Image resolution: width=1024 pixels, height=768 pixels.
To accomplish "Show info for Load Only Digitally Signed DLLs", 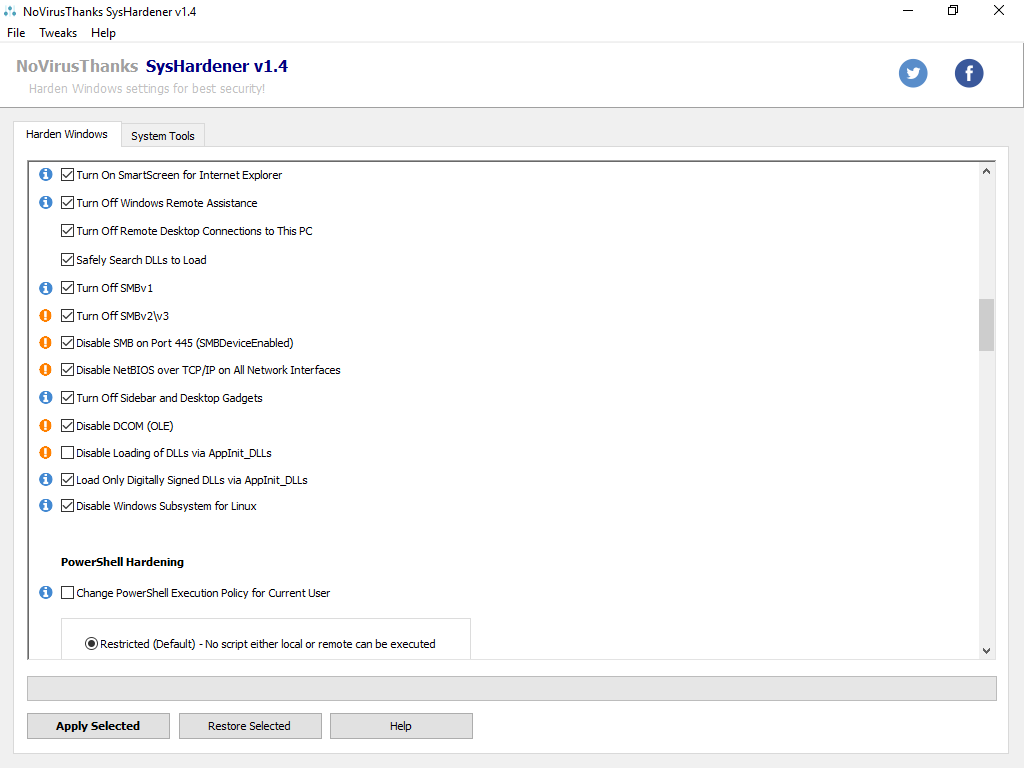I will 46,479.
